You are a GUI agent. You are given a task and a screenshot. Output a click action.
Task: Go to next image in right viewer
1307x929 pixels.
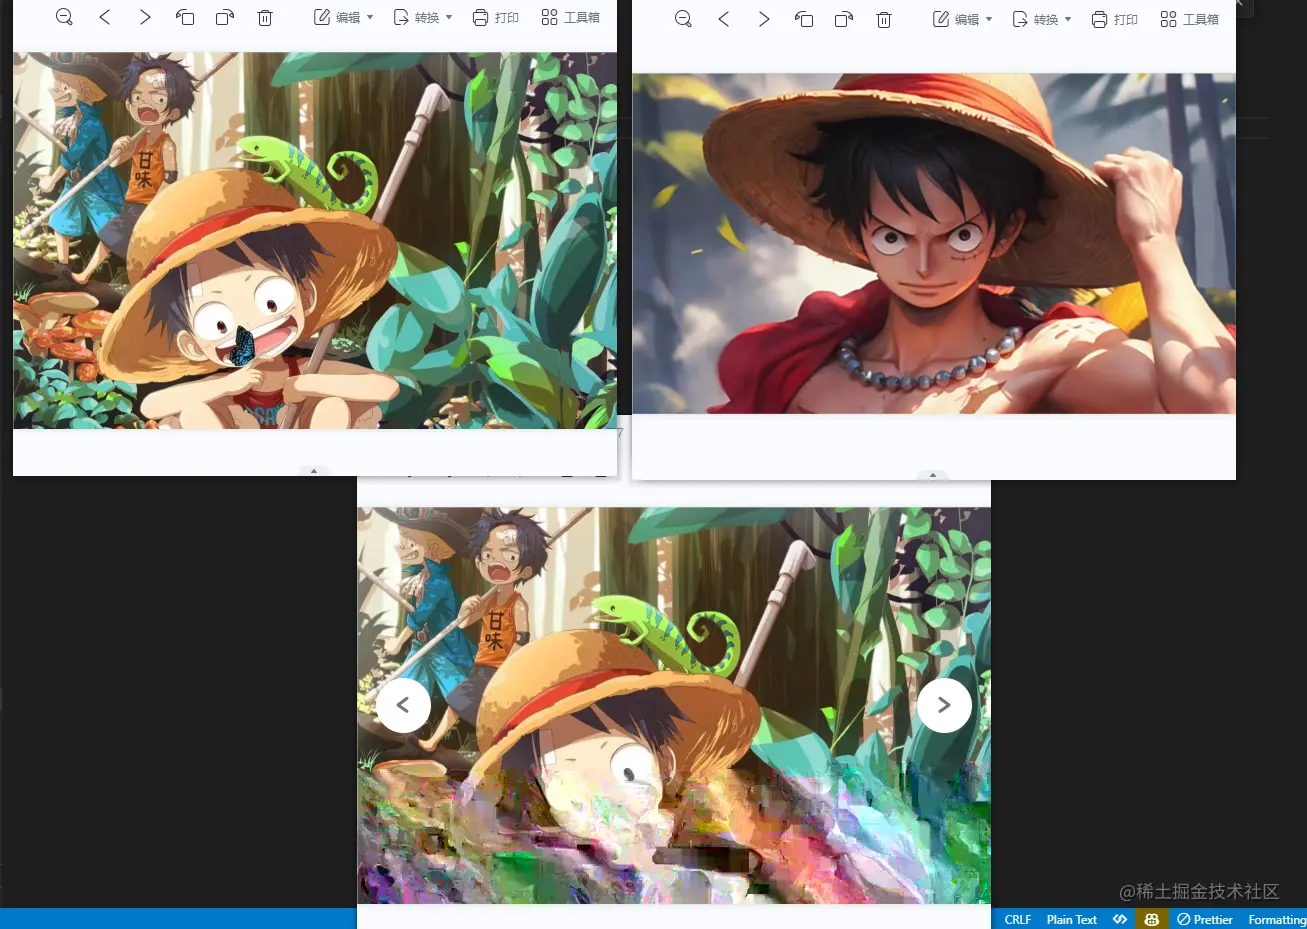point(764,19)
